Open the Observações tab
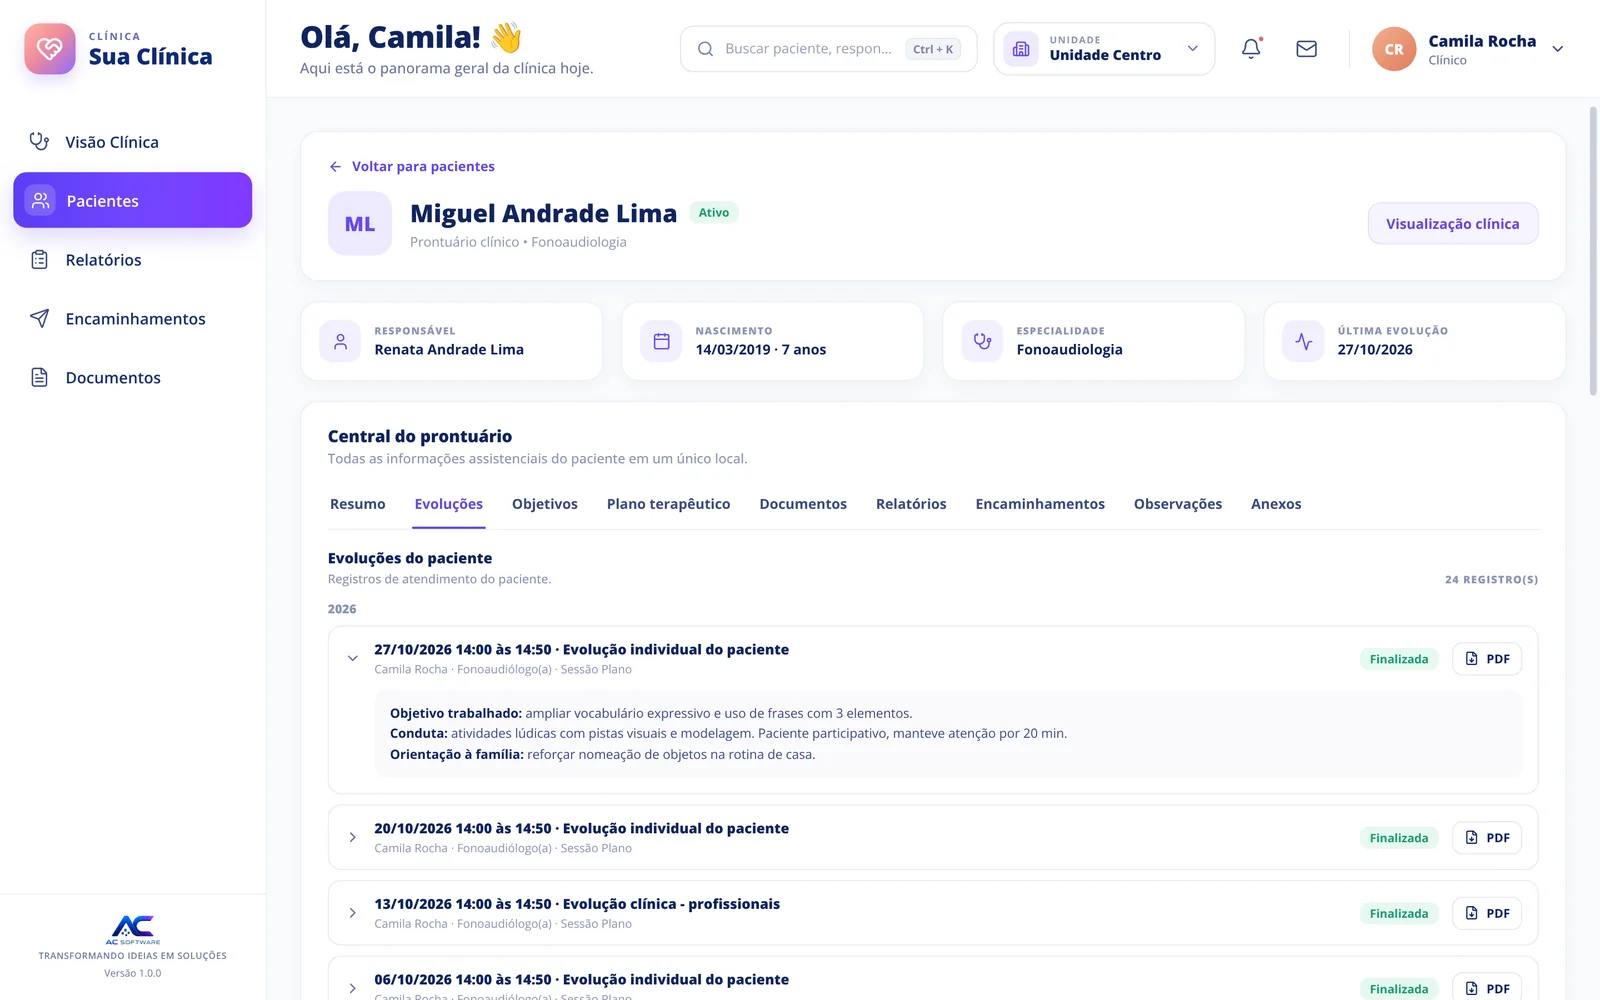 [1178, 504]
